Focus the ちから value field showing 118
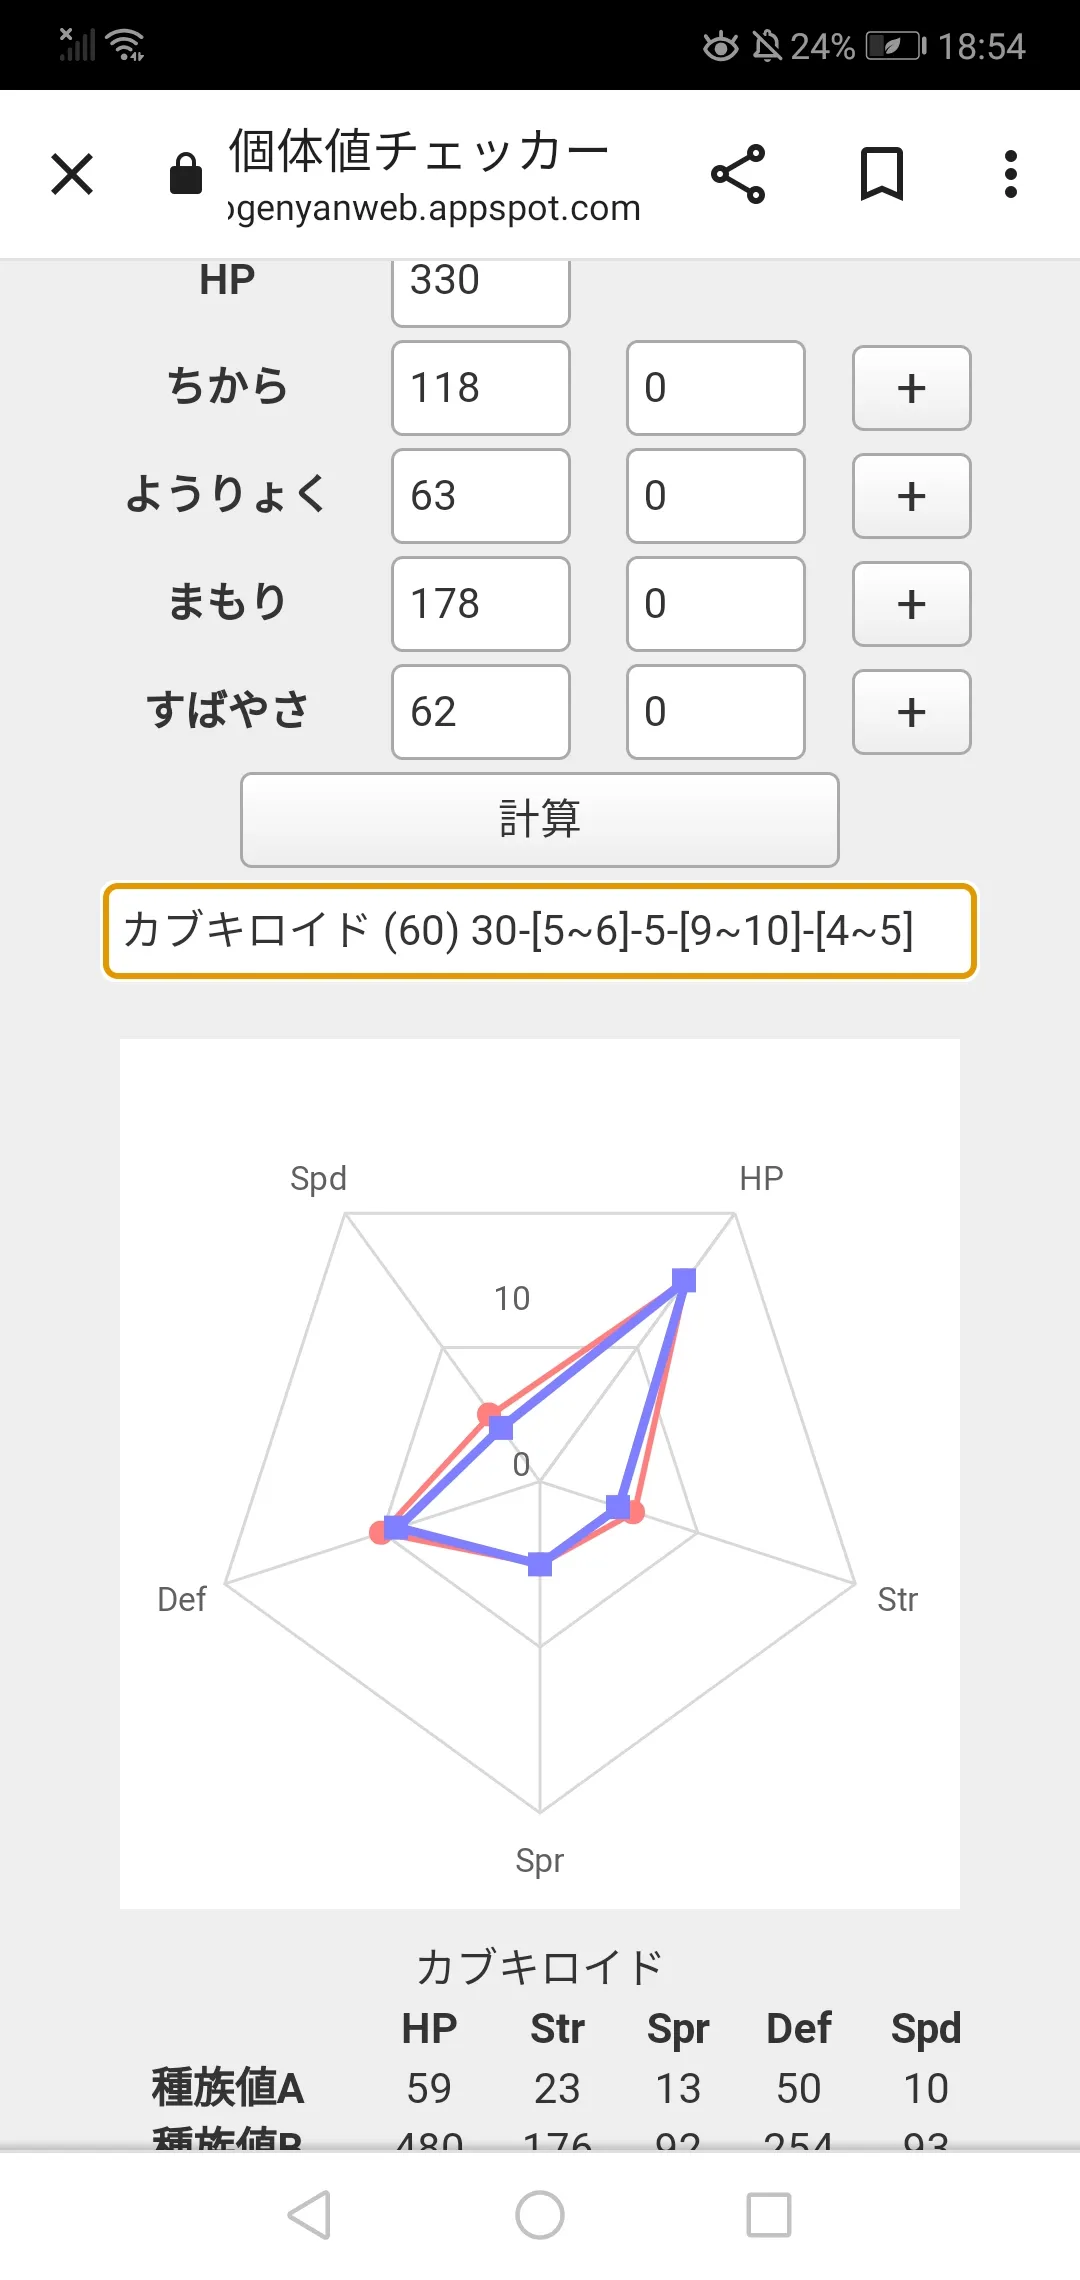Viewport: 1080px width, 2280px height. pos(481,388)
